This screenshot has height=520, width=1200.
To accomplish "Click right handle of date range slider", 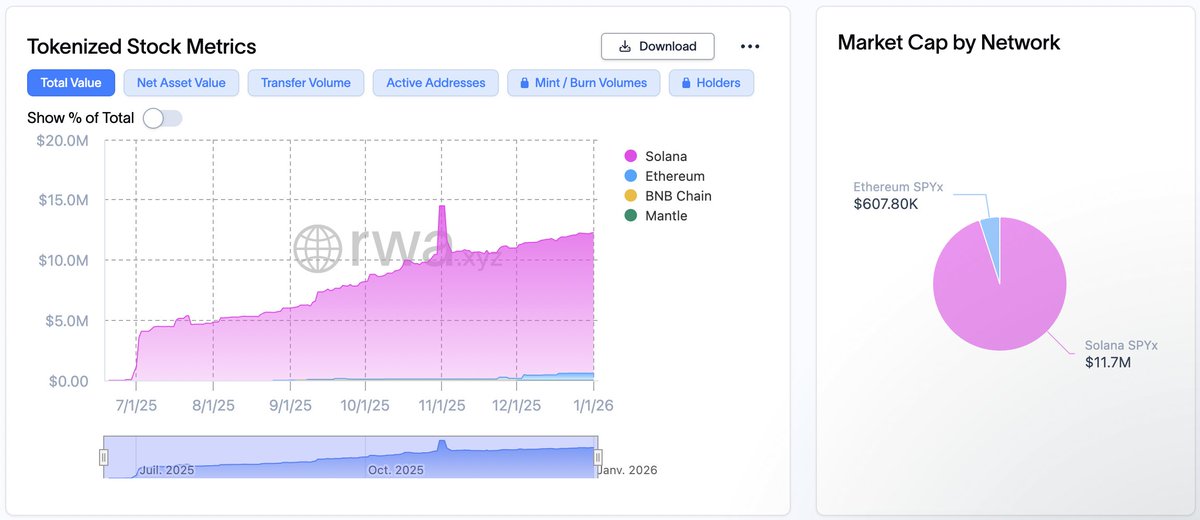I will [x=598, y=457].
